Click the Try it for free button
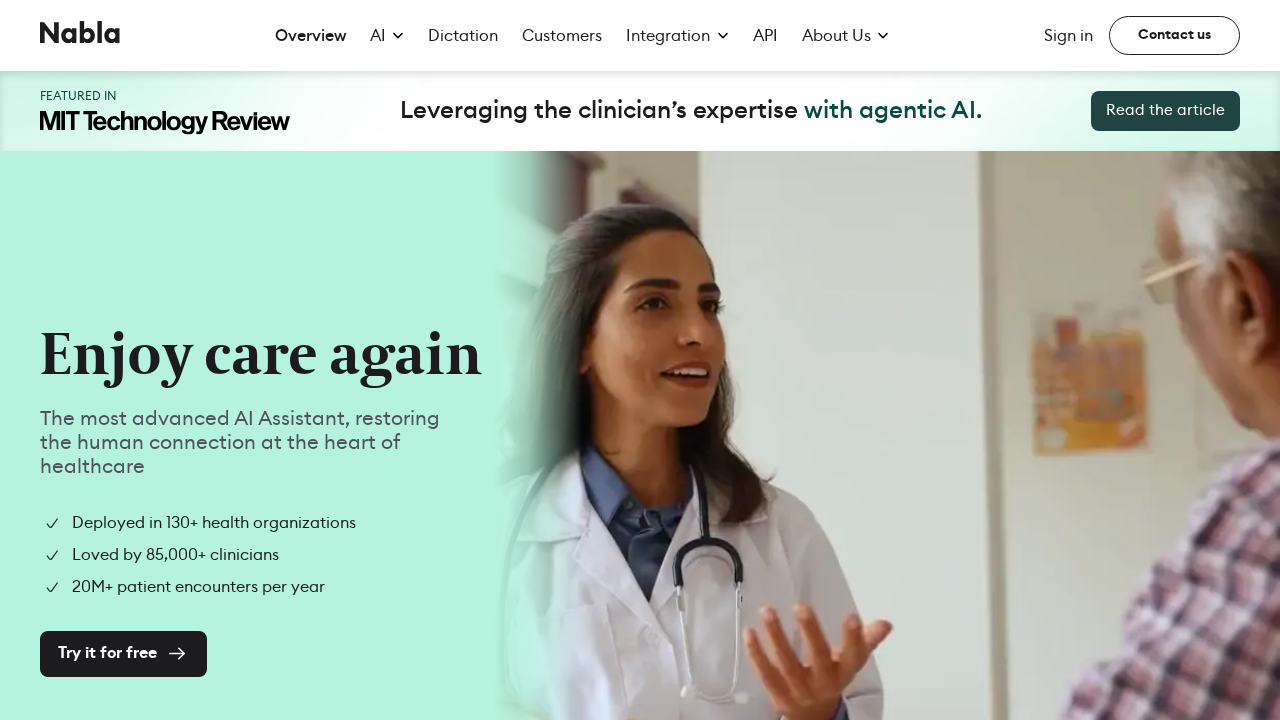The image size is (1280, 720). pos(123,654)
